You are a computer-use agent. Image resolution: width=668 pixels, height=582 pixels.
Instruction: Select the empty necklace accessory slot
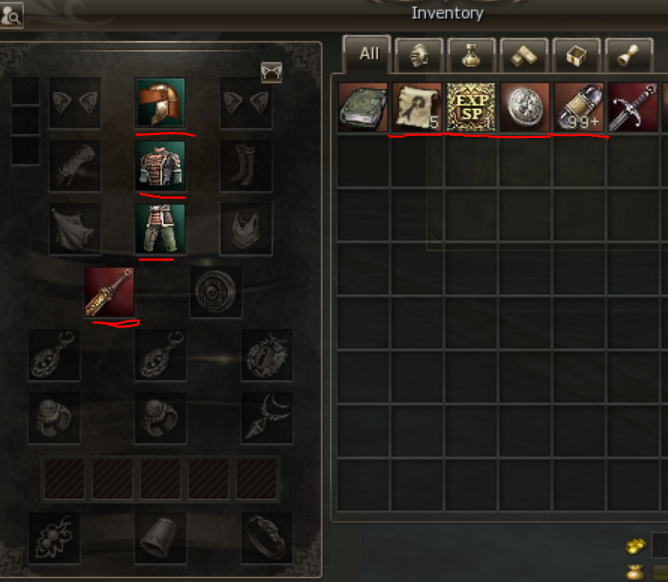click(x=267, y=418)
